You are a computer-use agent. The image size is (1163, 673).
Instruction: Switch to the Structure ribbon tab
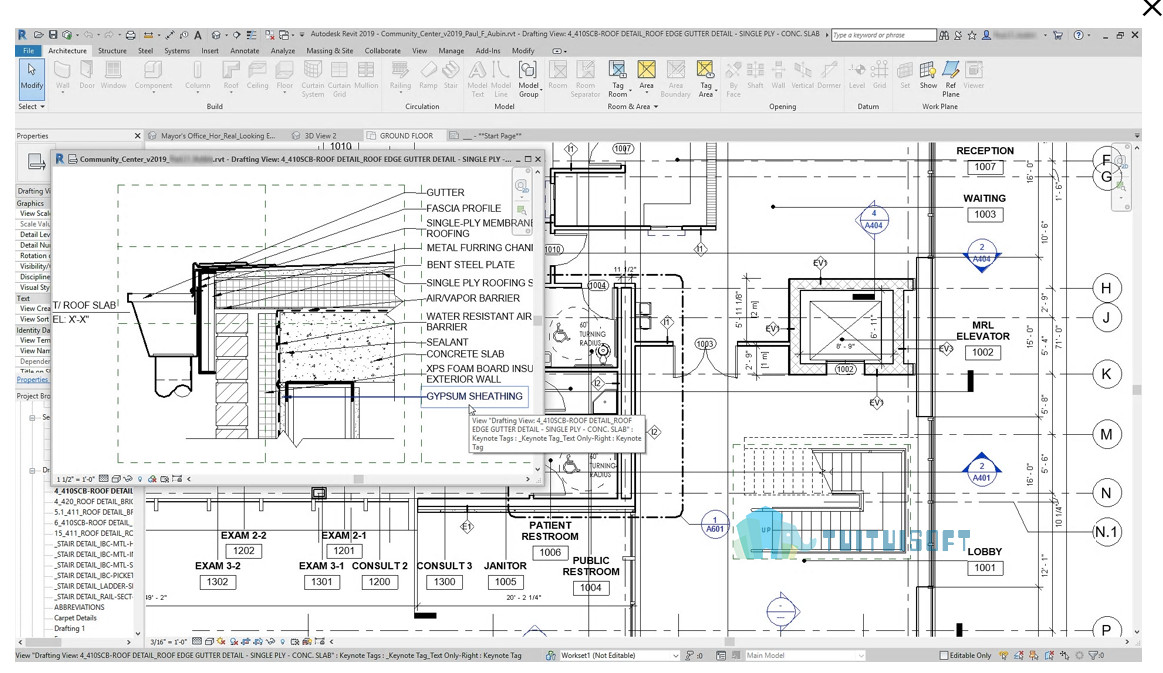pos(112,50)
